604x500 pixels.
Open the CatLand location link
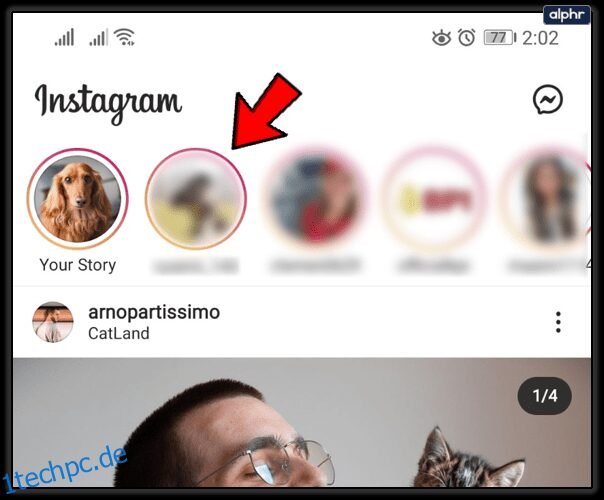[119, 333]
